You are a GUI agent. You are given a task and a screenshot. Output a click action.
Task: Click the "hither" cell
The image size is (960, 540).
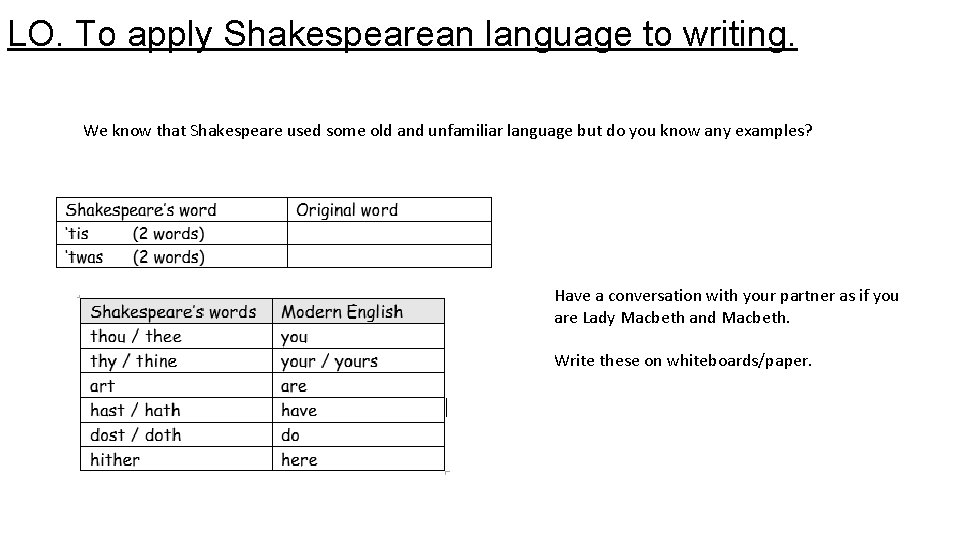[x=176, y=459]
